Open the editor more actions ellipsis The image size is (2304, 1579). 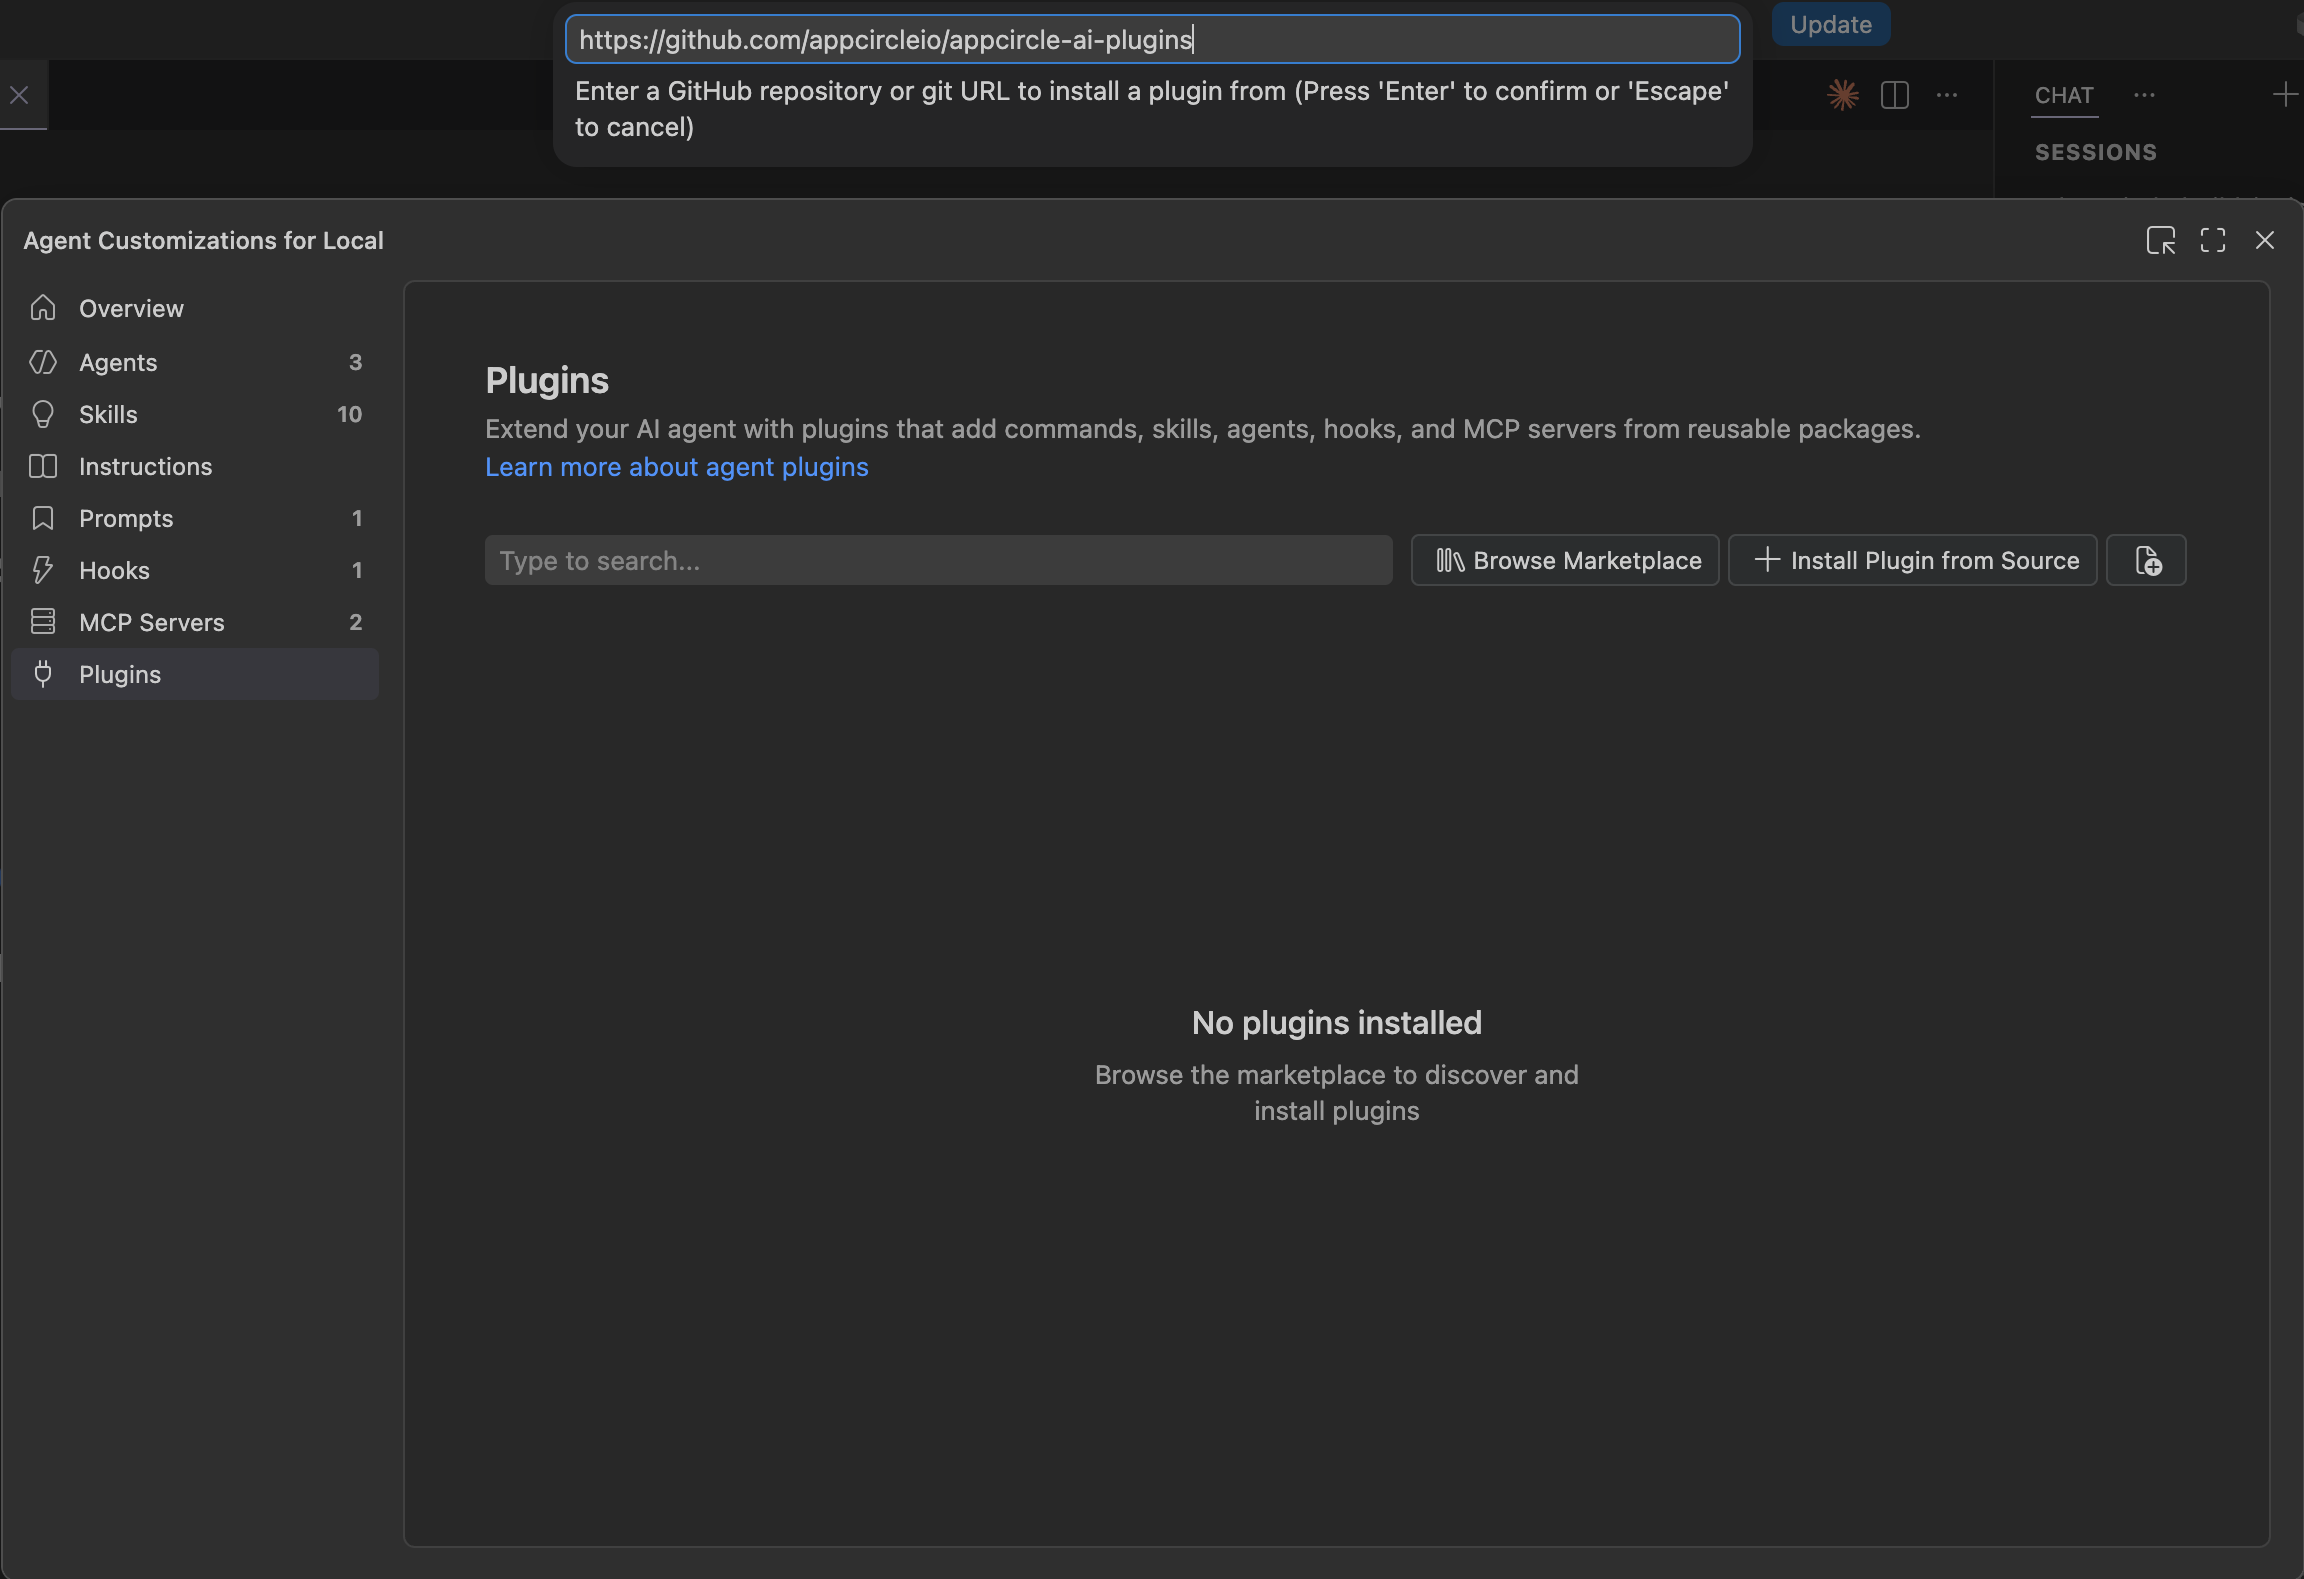click(x=1947, y=95)
